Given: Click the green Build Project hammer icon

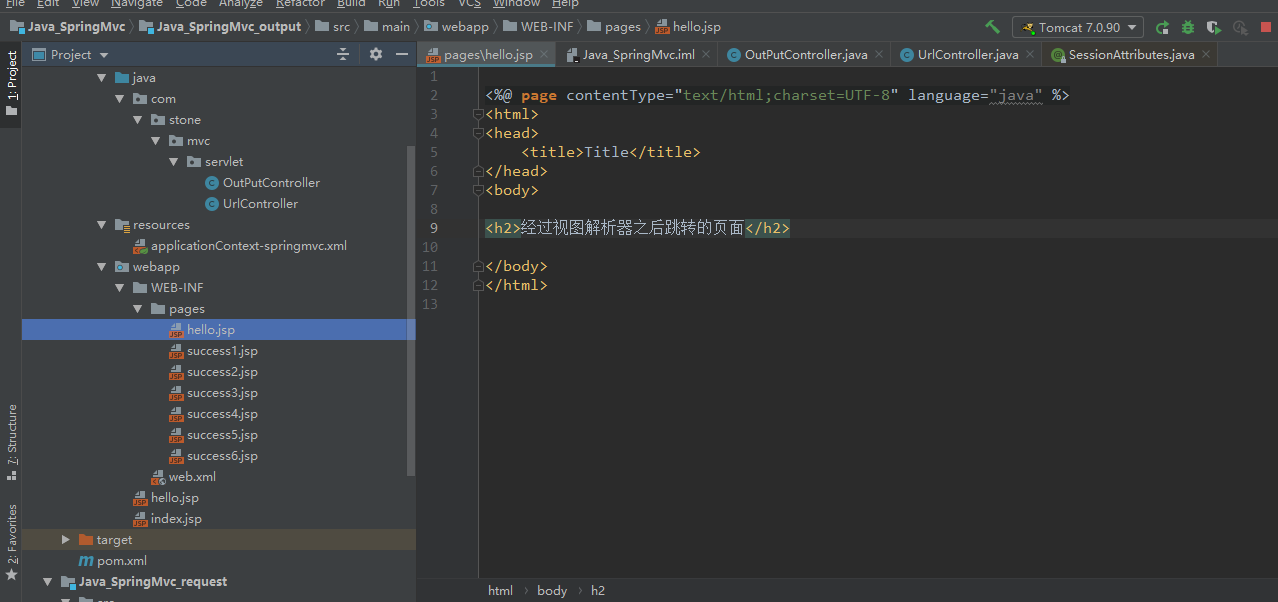Looking at the screenshot, I should (992, 27).
